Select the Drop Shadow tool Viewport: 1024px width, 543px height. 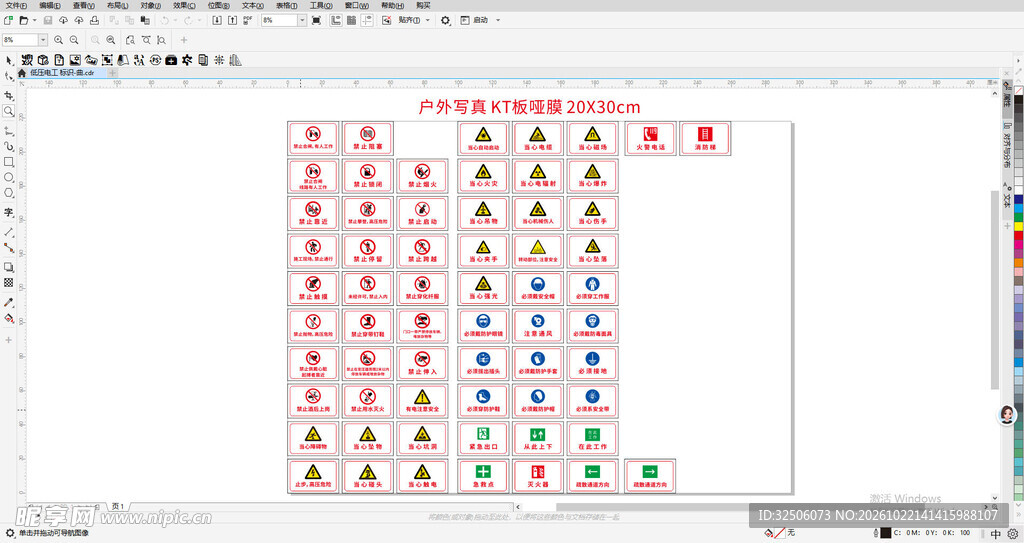pos(8,267)
